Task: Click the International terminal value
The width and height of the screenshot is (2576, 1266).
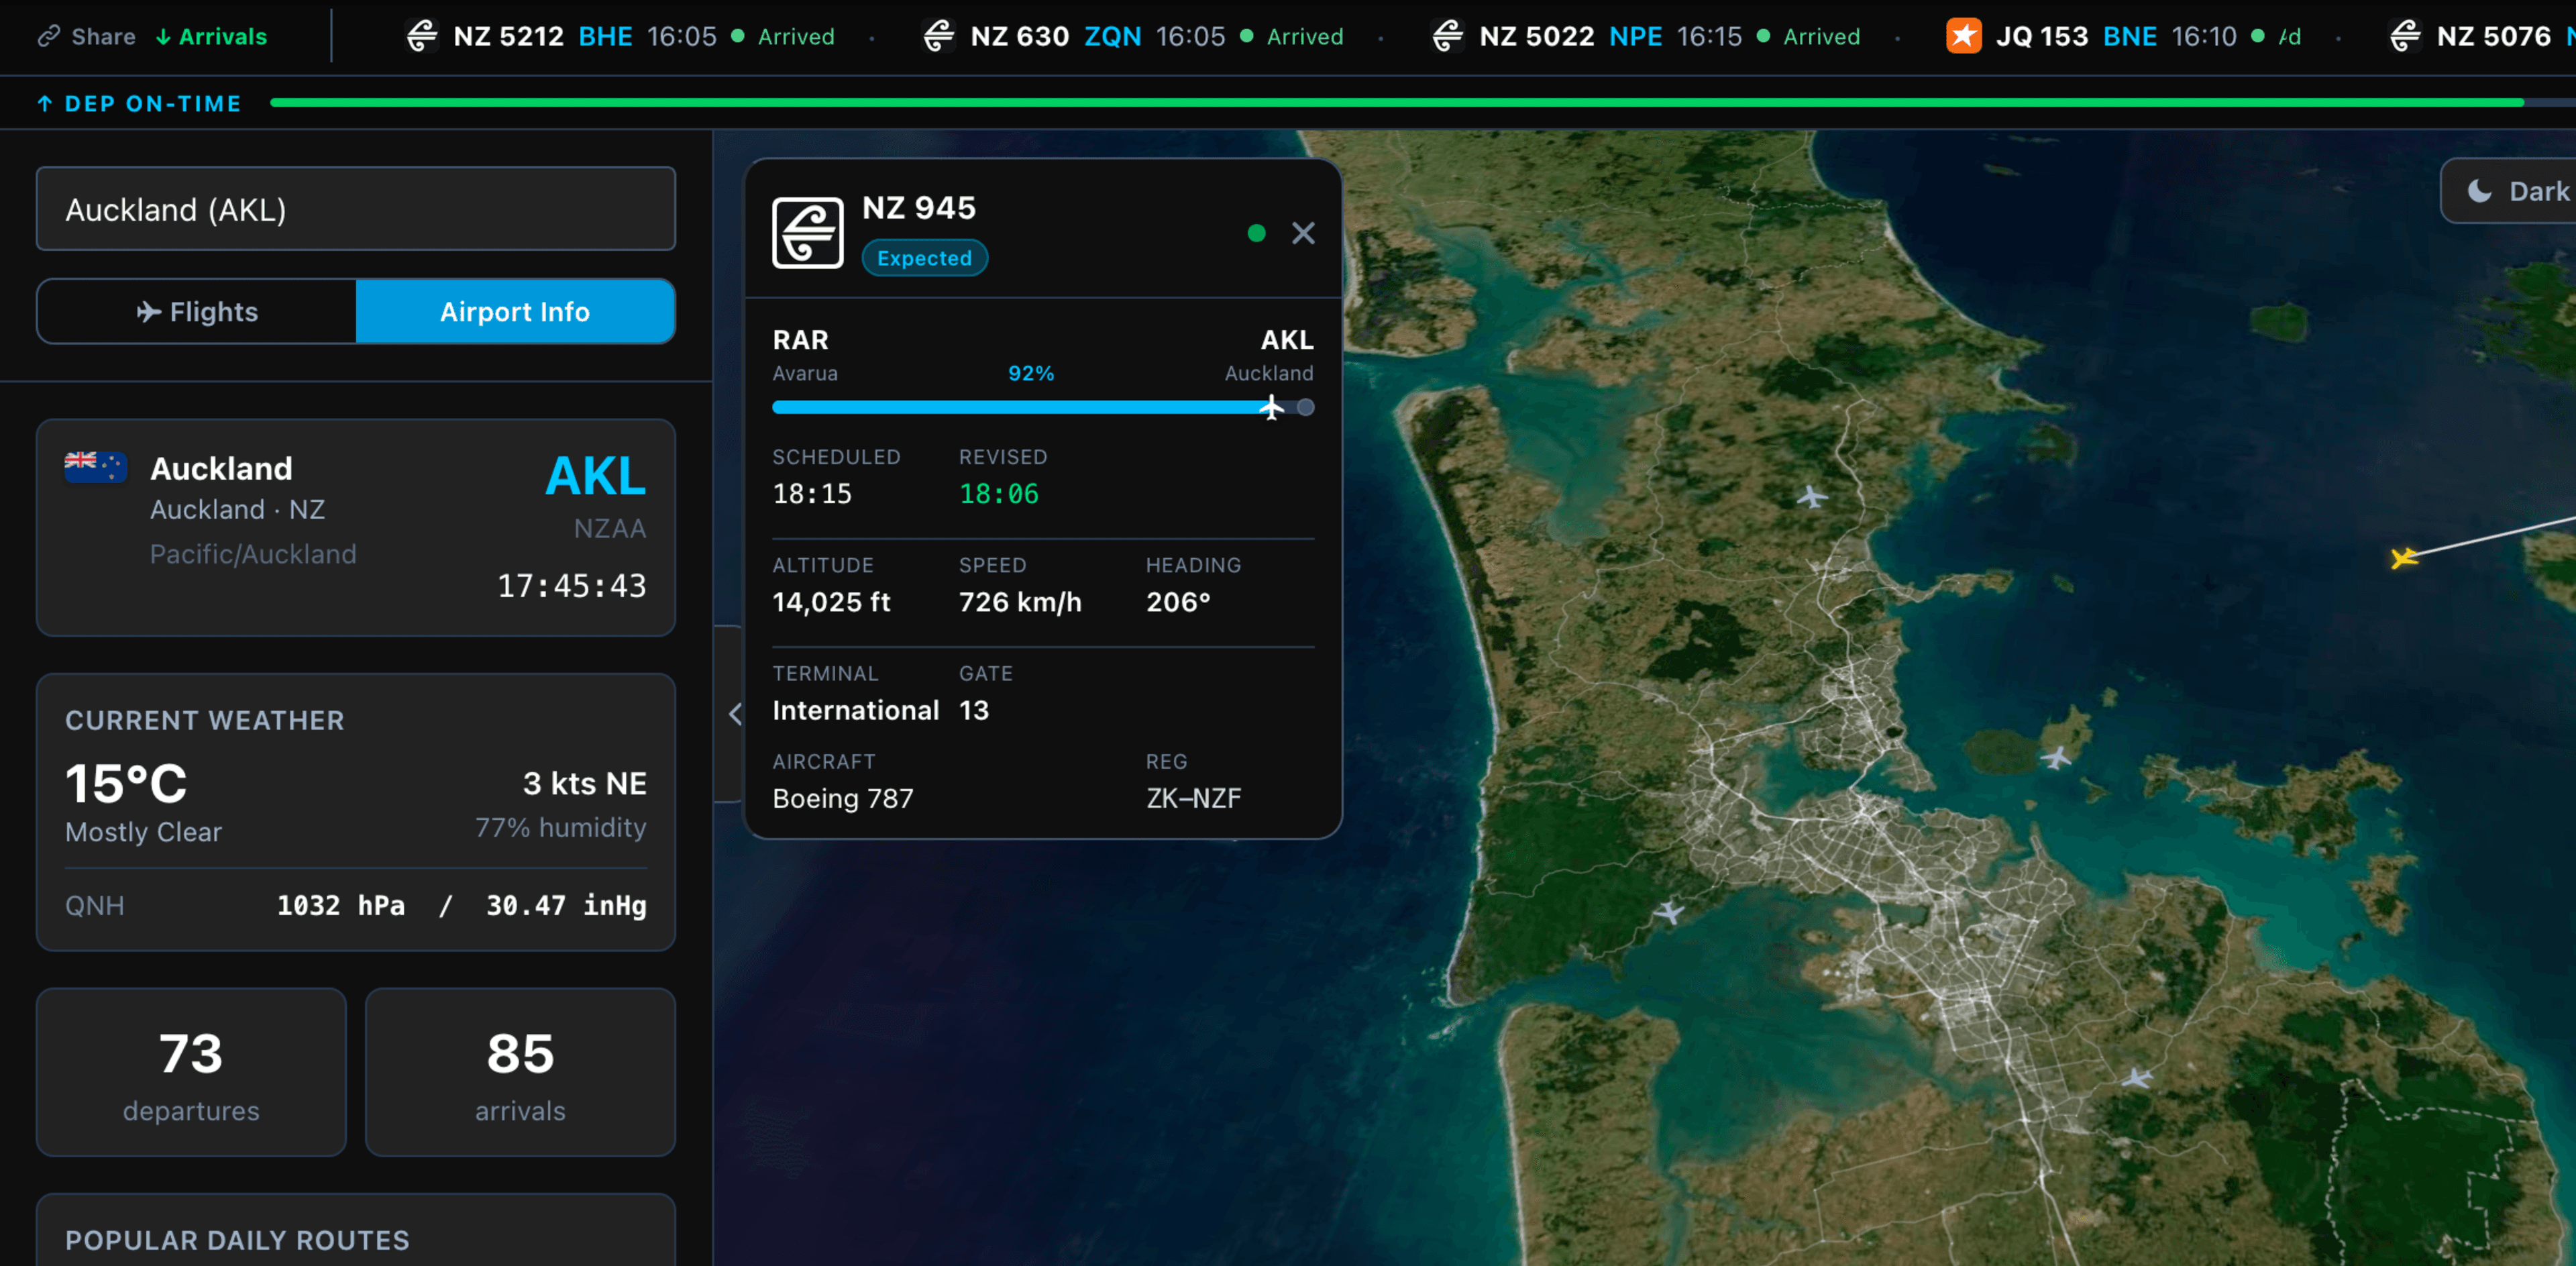Action: click(855, 710)
